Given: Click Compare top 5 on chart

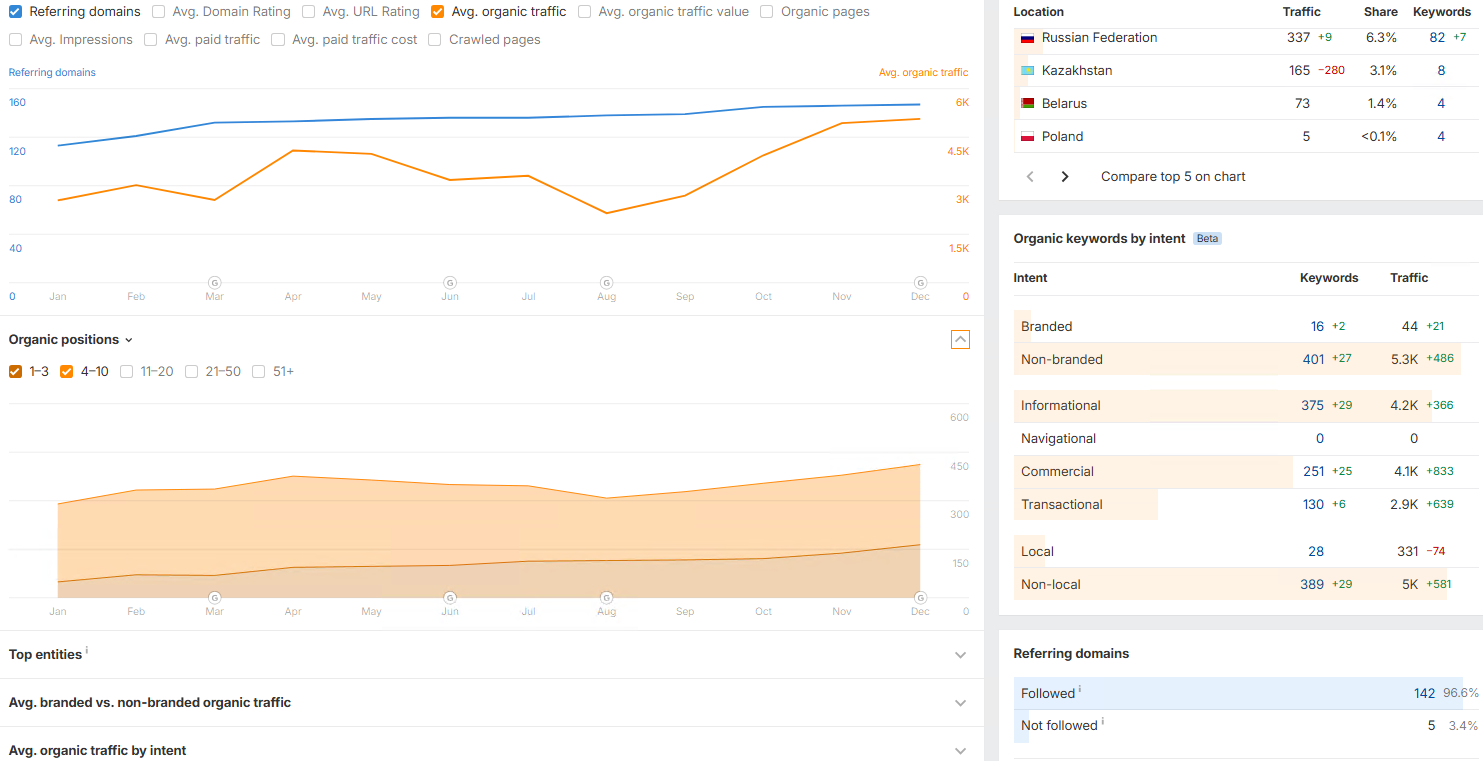Looking at the screenshot, I should (x=1173, y=177).
